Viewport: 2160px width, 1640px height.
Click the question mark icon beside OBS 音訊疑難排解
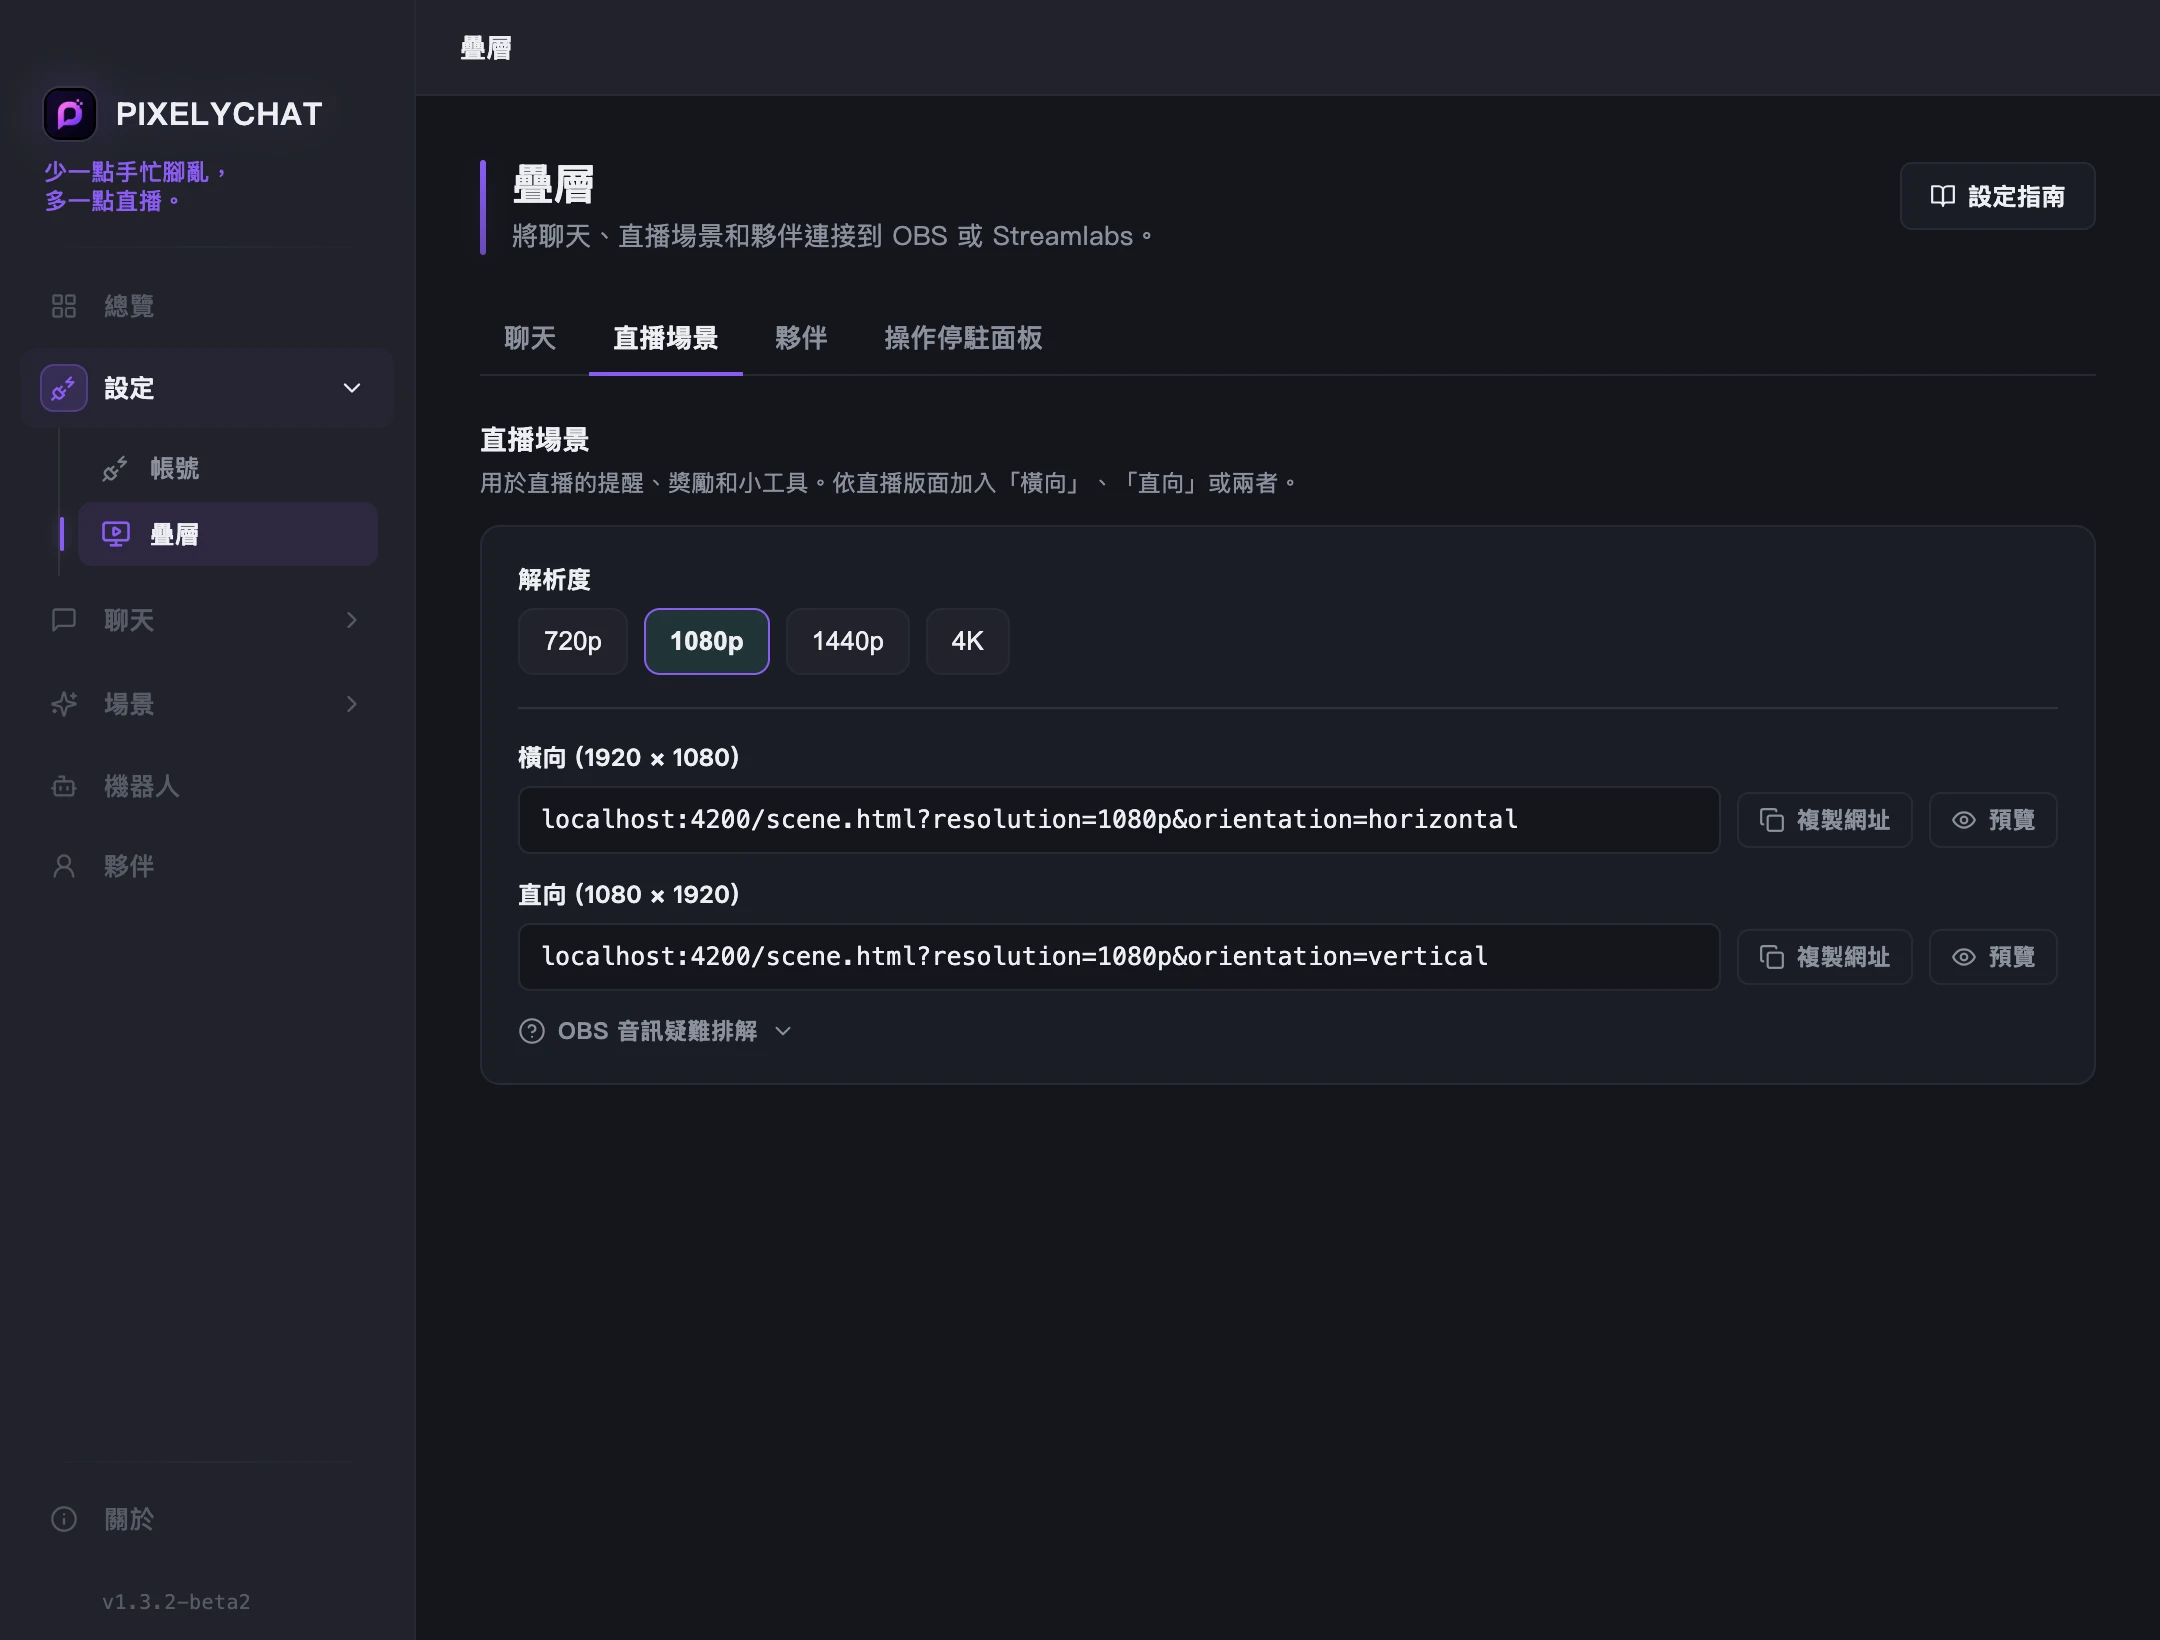click(532, 1031)
